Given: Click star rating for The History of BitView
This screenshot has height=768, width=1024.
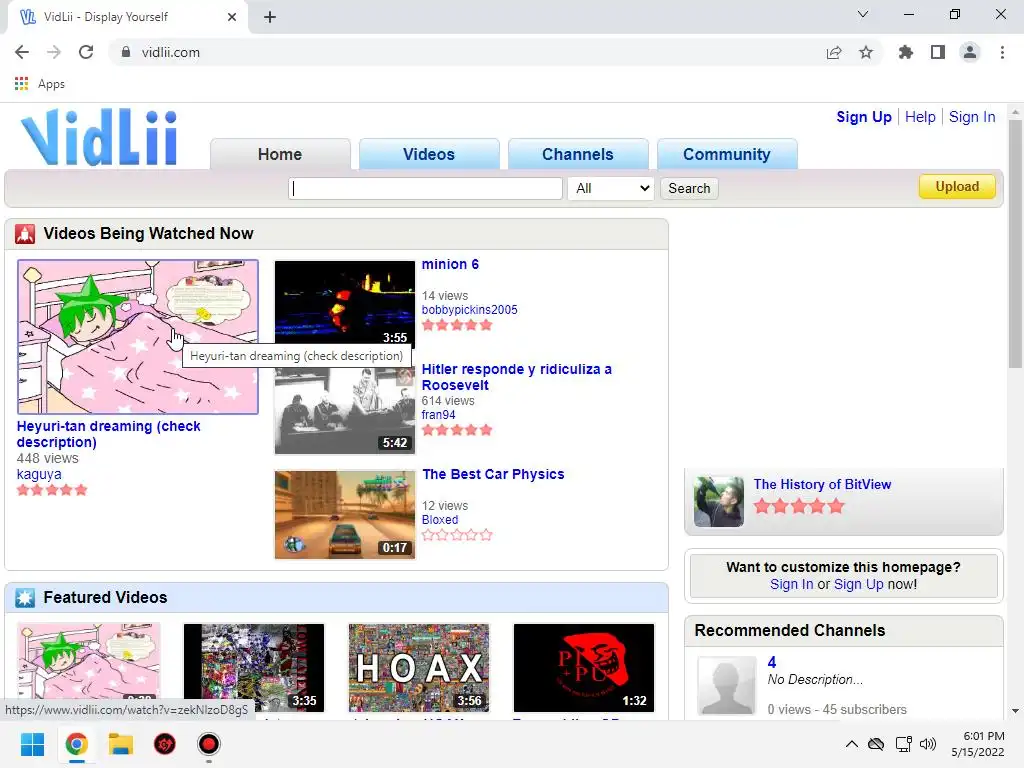Looking at the screenshot, I should pyautogui.click(x=799, y=506).
